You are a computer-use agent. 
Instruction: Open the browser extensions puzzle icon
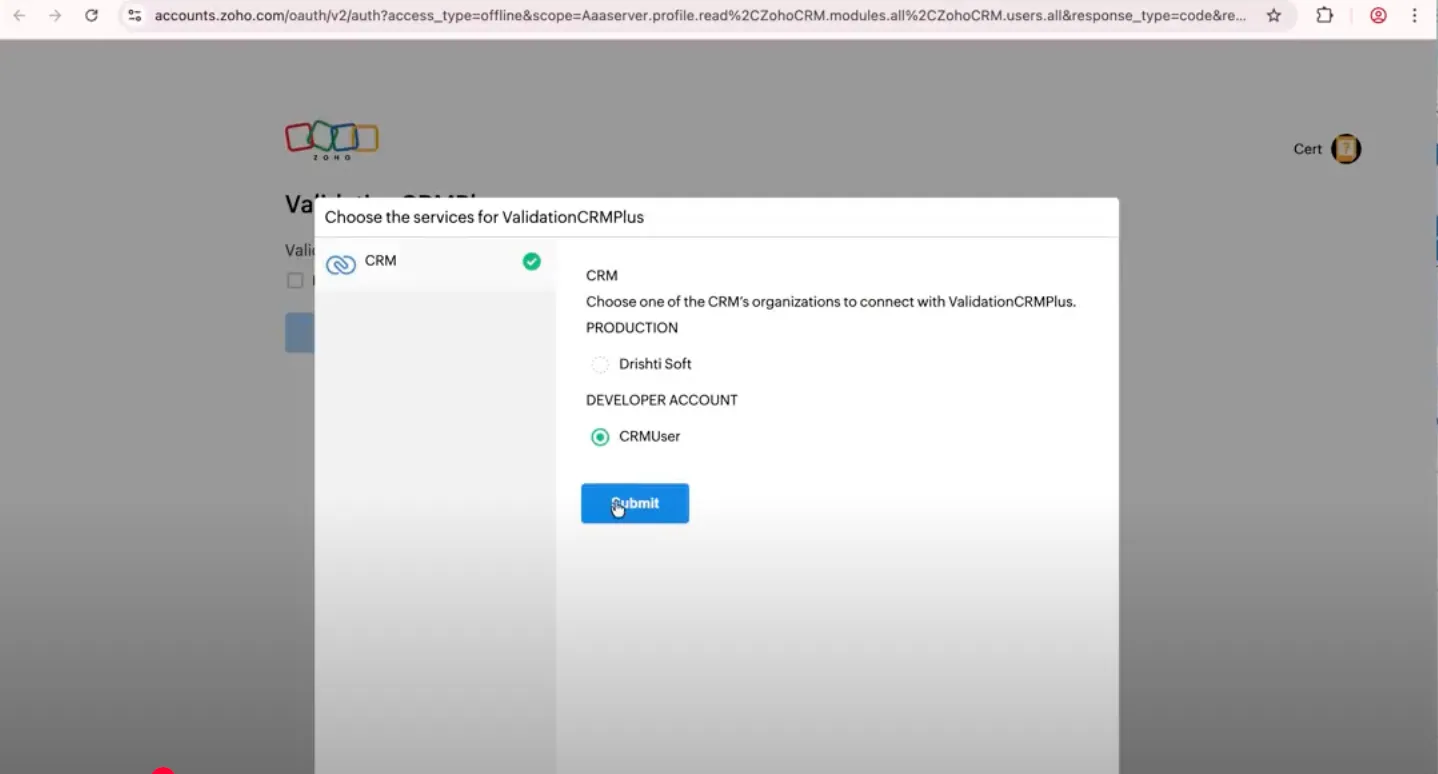point(1325,16)
